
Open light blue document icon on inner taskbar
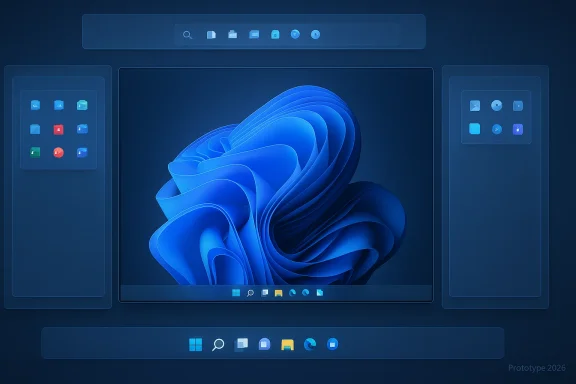pyautogui.click(x=320, y=293)
